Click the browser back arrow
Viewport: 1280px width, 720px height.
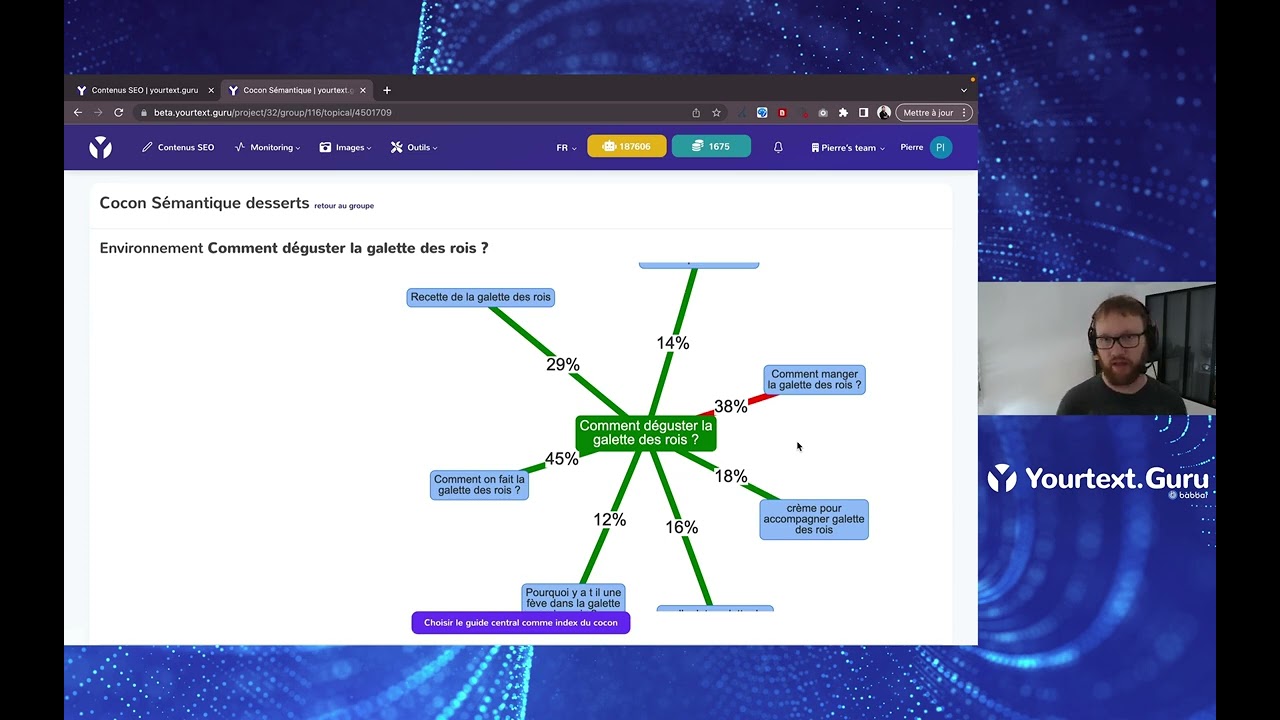78,113
